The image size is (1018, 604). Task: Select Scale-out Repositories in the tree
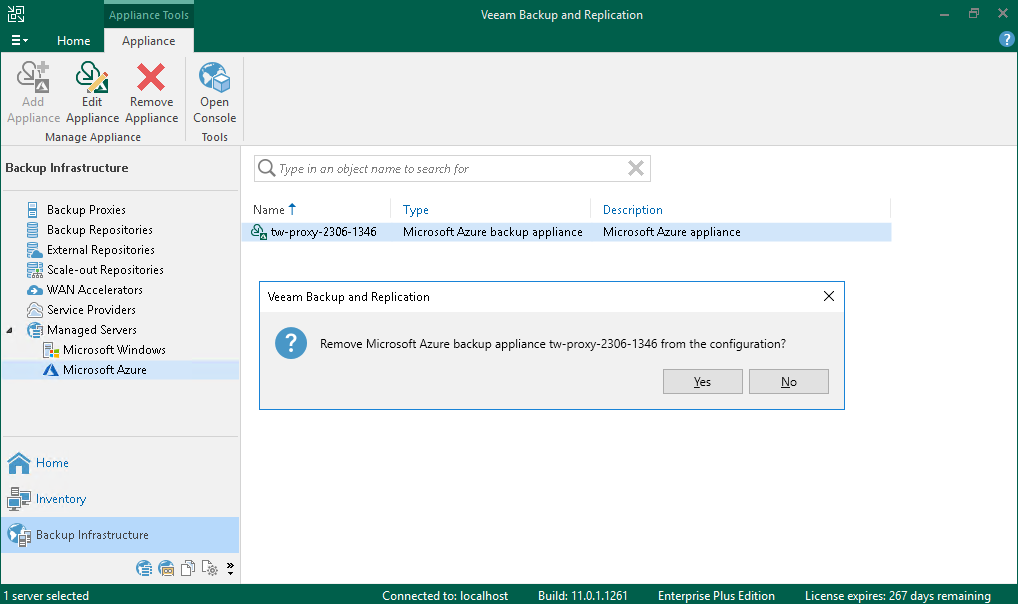coord(105,270)
